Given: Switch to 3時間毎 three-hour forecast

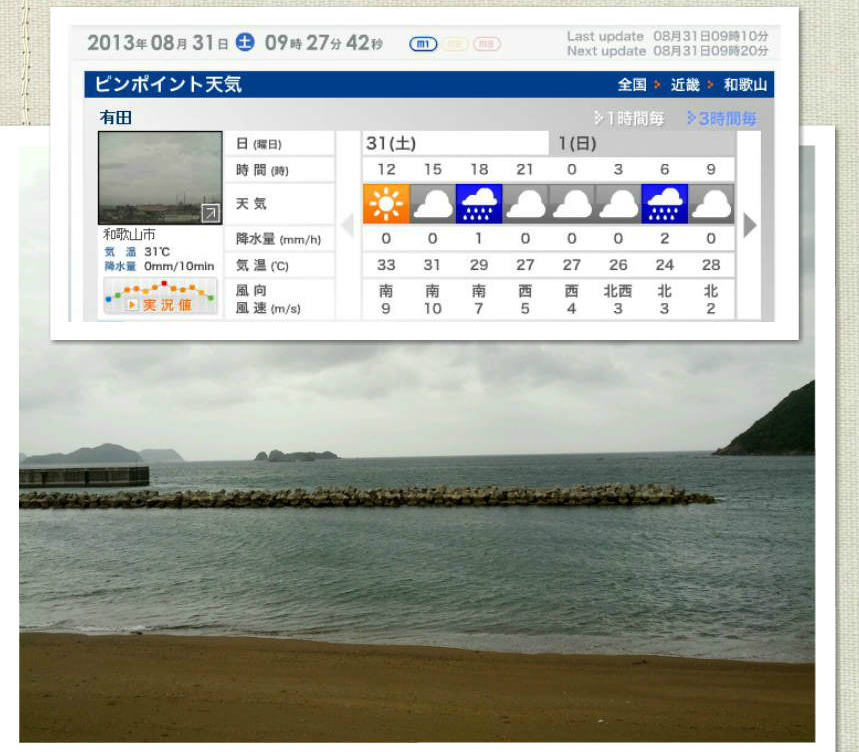Looking at the screenshot, I should (x=722, y=119).
